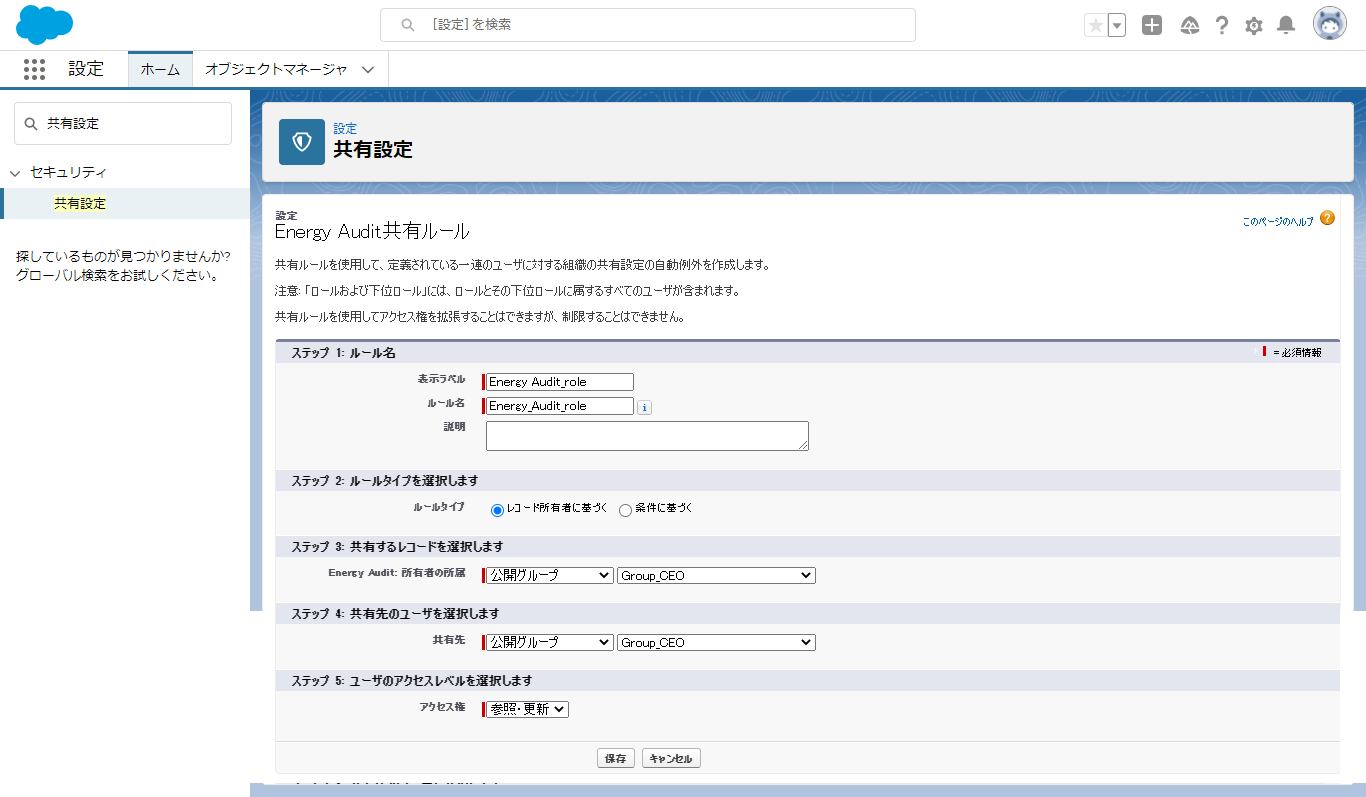Screen dimensions: 1366x797
Task: Open the Group_CEO dropdown in Step 3
Action: click(716, 575)
